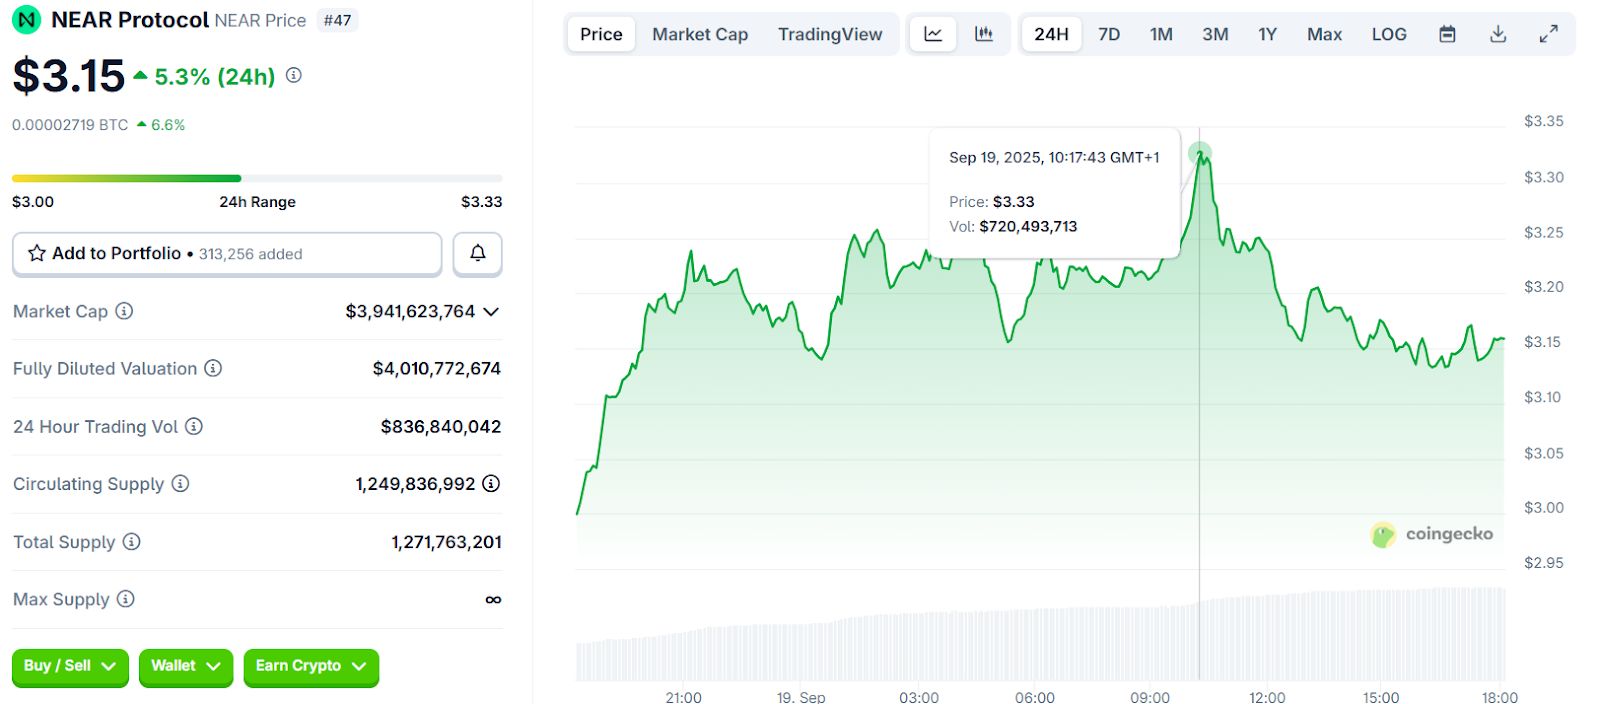This screenshot has height=704, width=1600.
Task: Open the Wallet dropdown
Action: click(x=186, y=666)
